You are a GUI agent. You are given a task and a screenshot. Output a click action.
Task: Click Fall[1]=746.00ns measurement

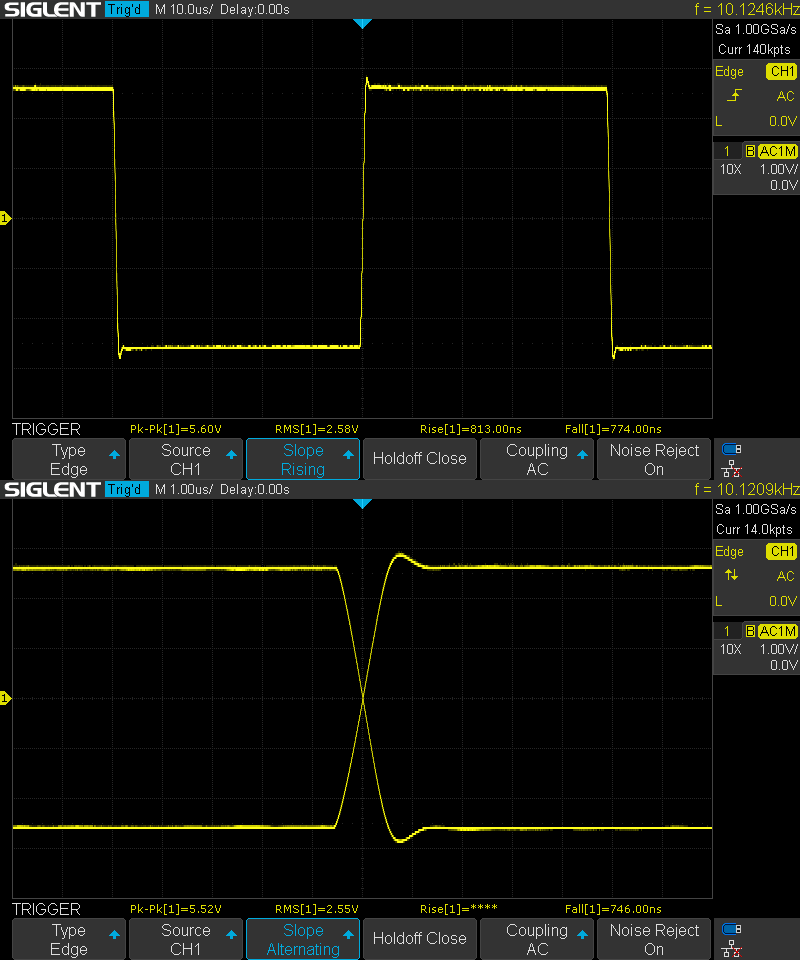coord(613,909)
